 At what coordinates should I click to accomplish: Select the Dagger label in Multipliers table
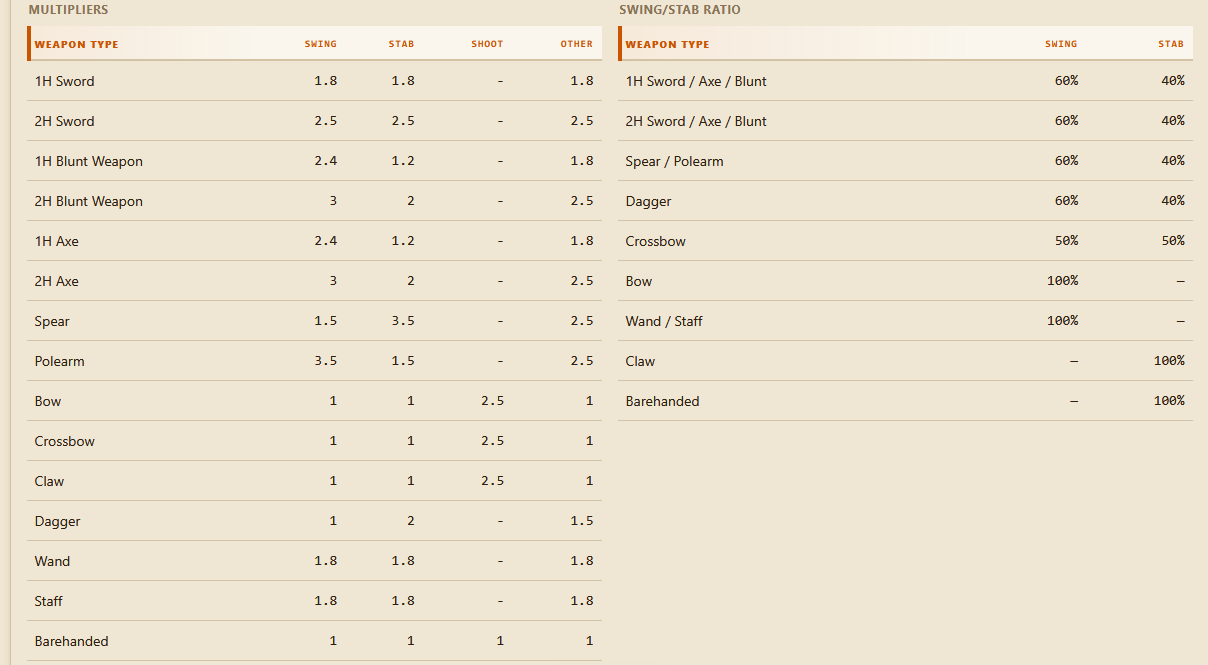(x=57, y=521)
